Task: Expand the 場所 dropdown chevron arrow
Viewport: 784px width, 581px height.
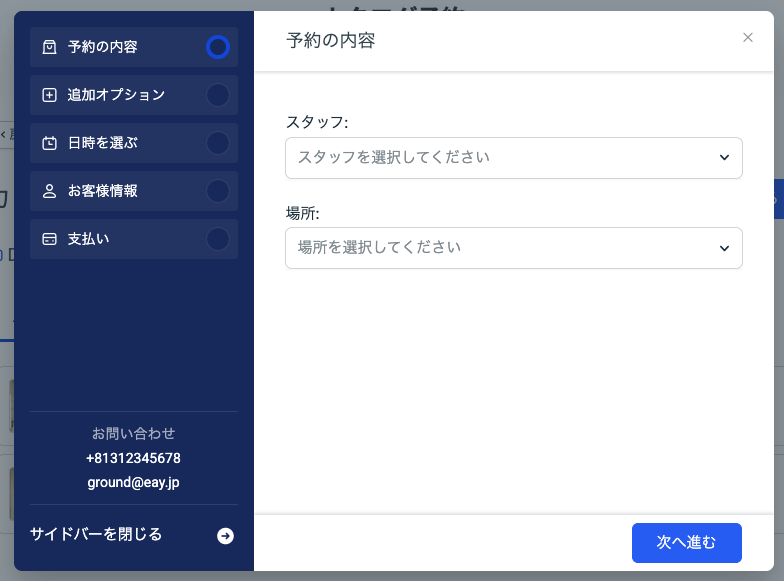Action: (724, 248)
